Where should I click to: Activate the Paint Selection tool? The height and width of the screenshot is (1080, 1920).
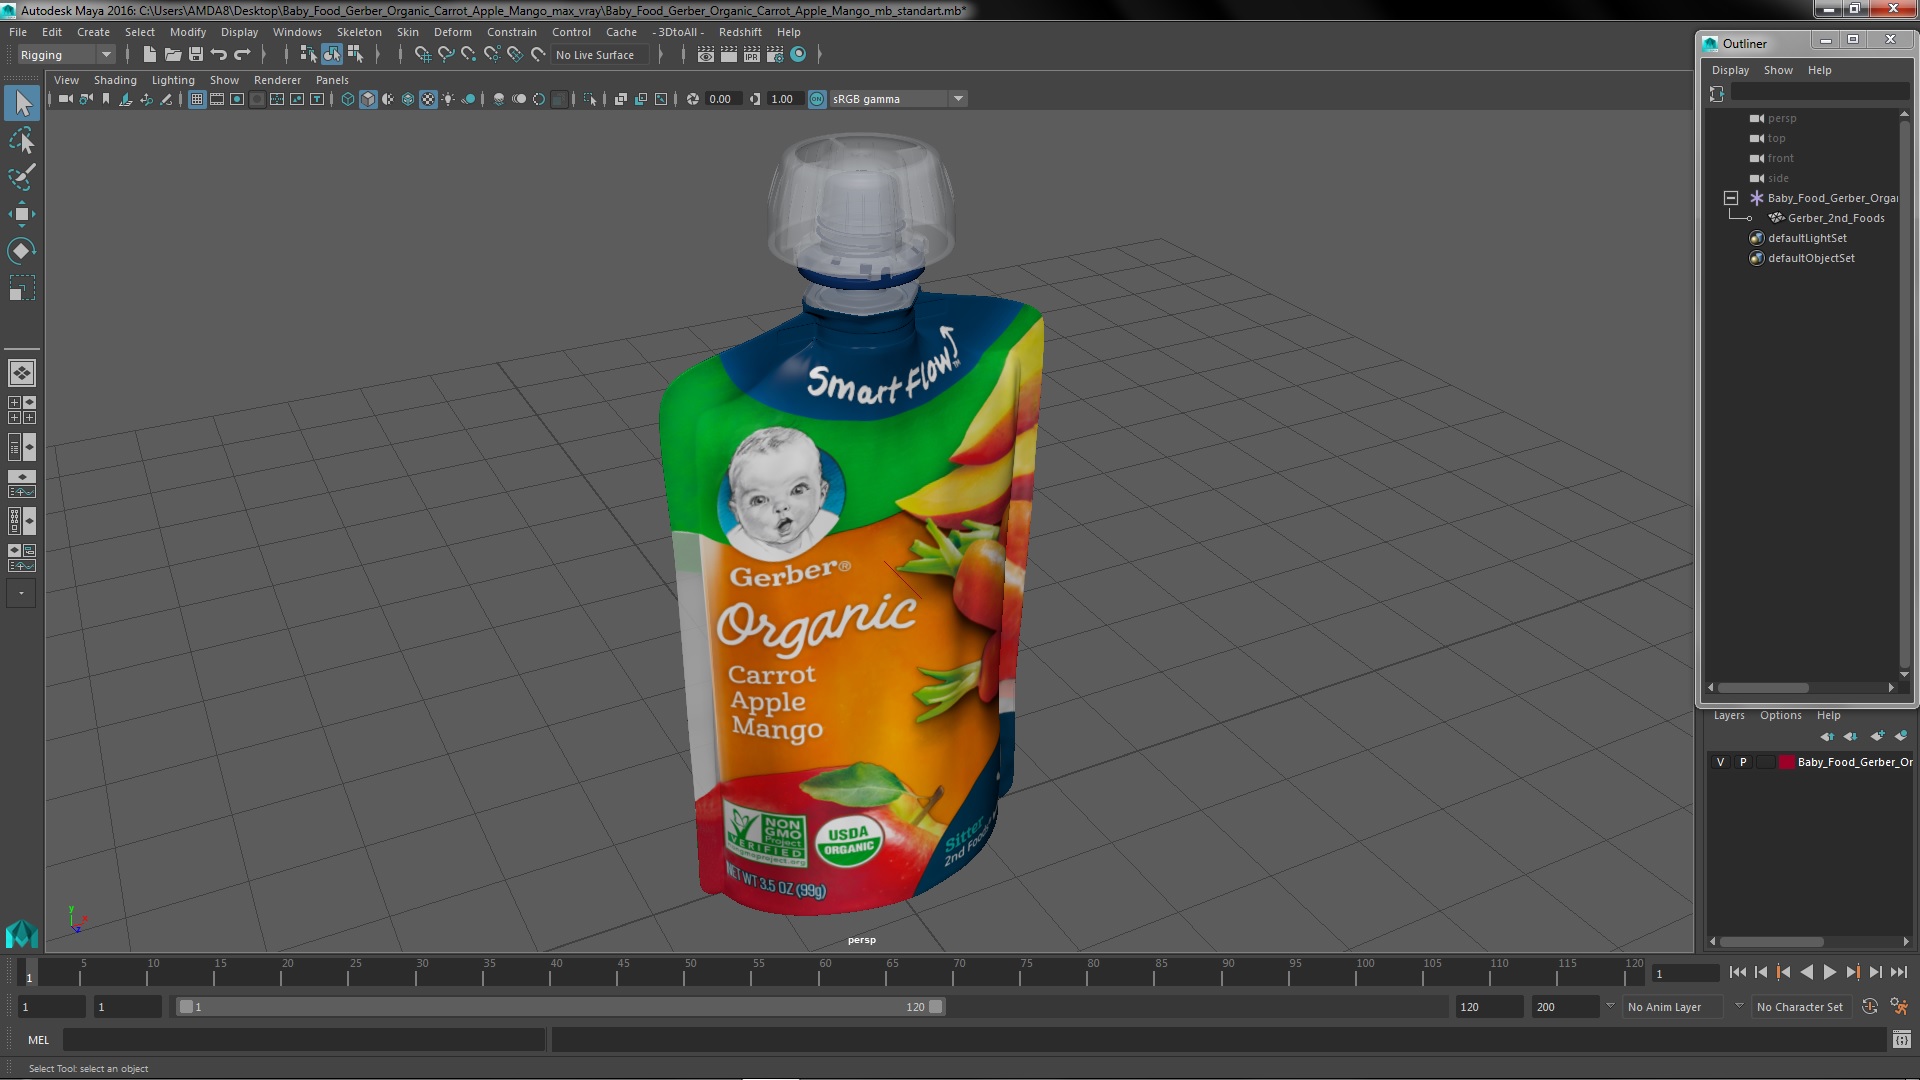22,177
